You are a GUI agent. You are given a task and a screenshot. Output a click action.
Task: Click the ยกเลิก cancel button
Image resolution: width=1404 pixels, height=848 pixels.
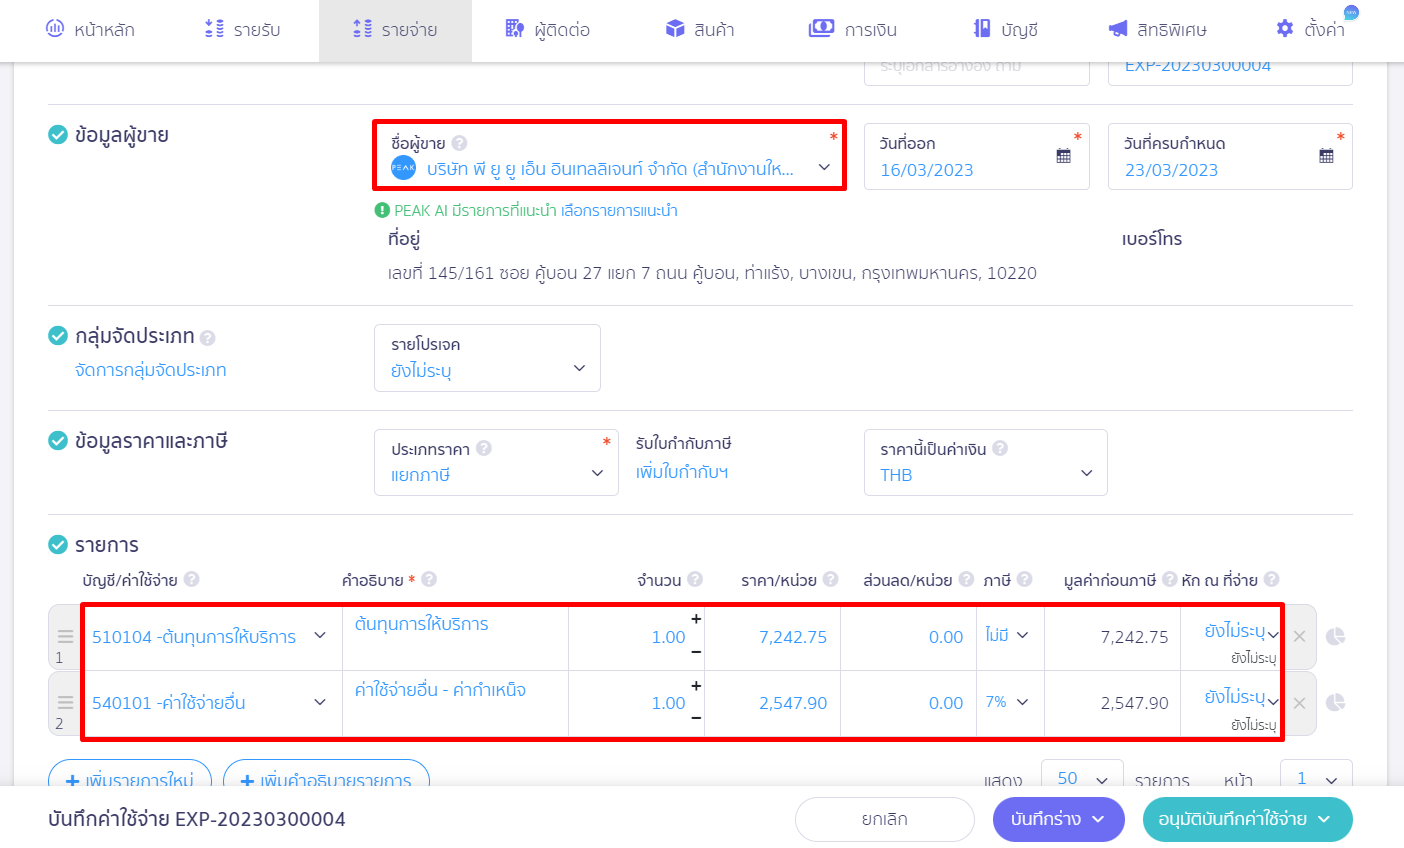[x=885, y=819]
